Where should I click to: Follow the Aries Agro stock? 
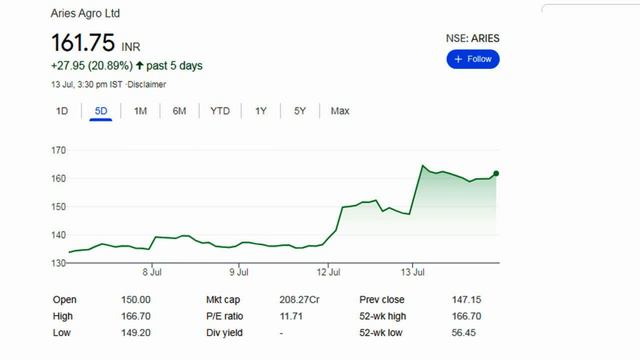[x=473, y=59]
